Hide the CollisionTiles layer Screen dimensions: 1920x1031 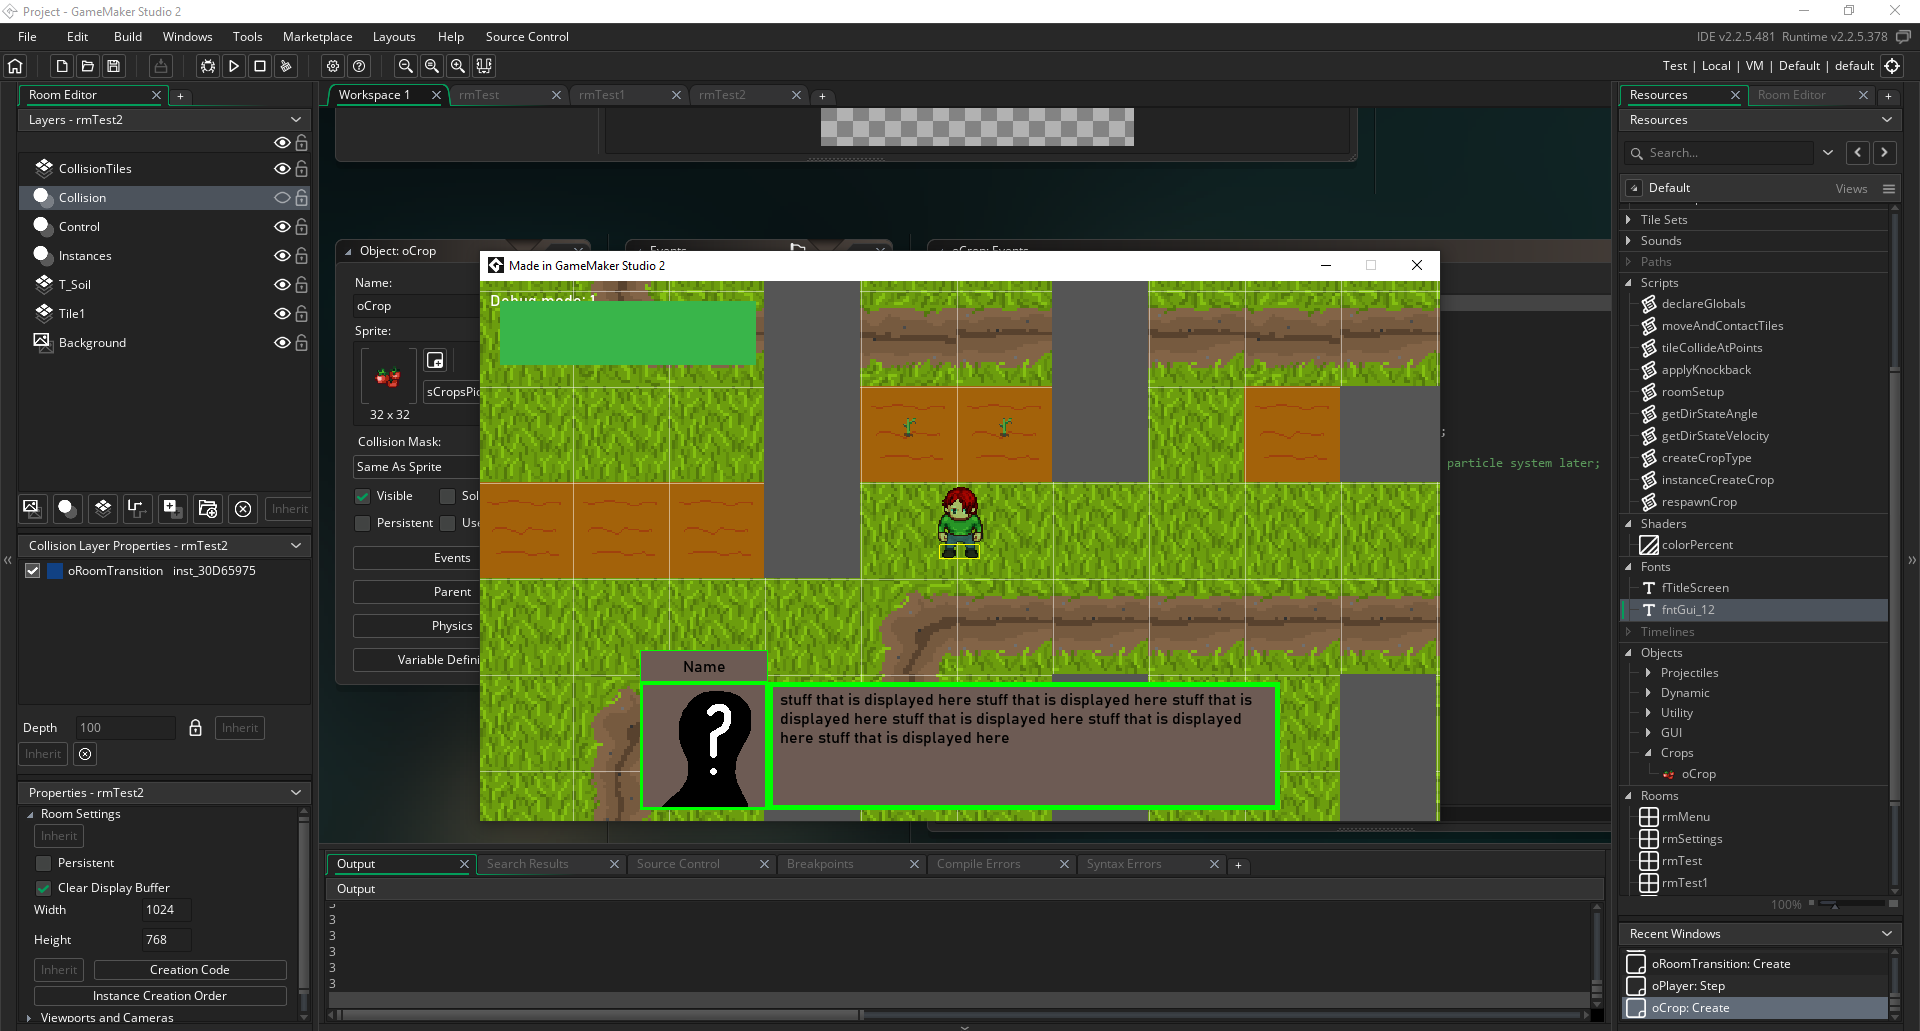(x=282, y=169)
